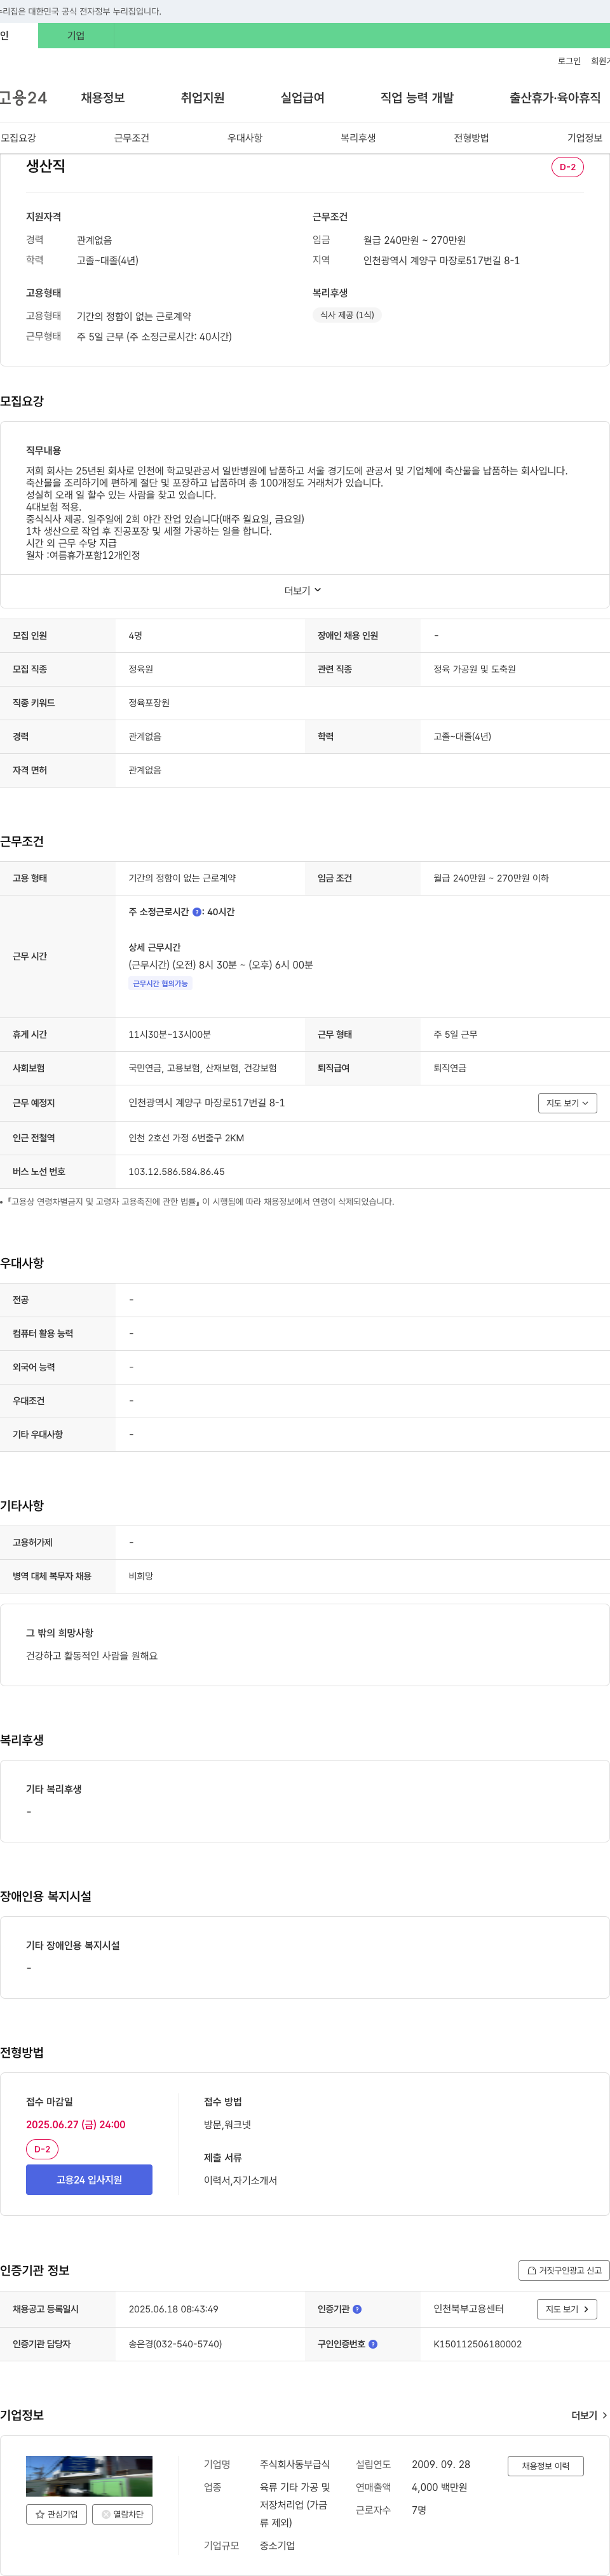Screen dimensions: 610x2576
Task: Select 모집 직종 value 정육원
Action: click(x=141, y=669)
